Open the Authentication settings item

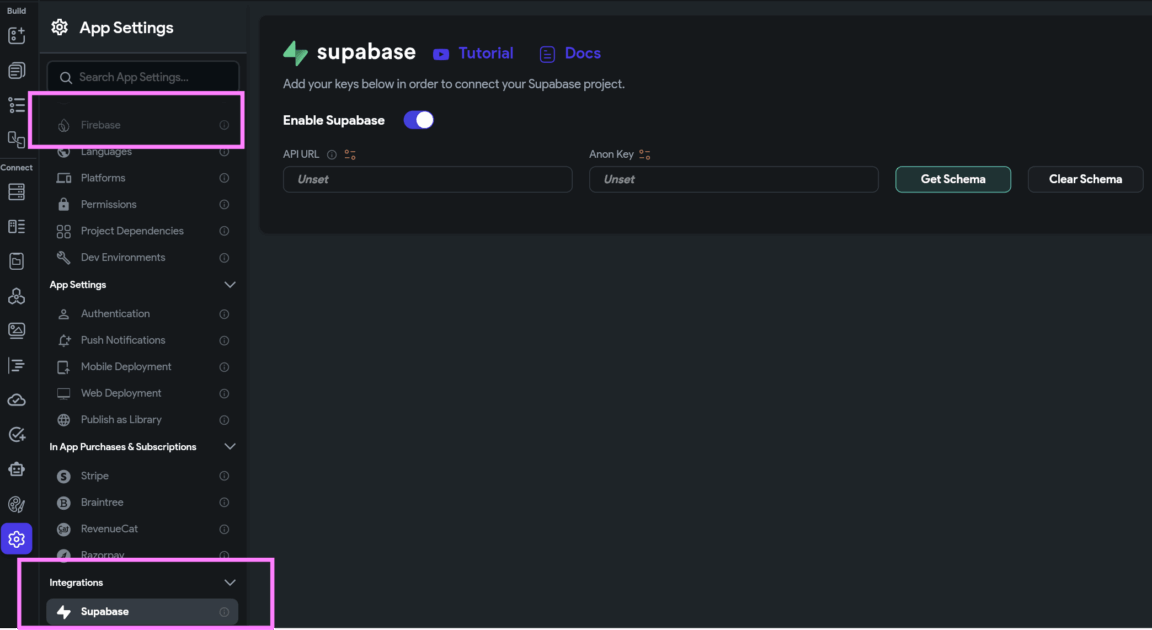coord(143,314)
